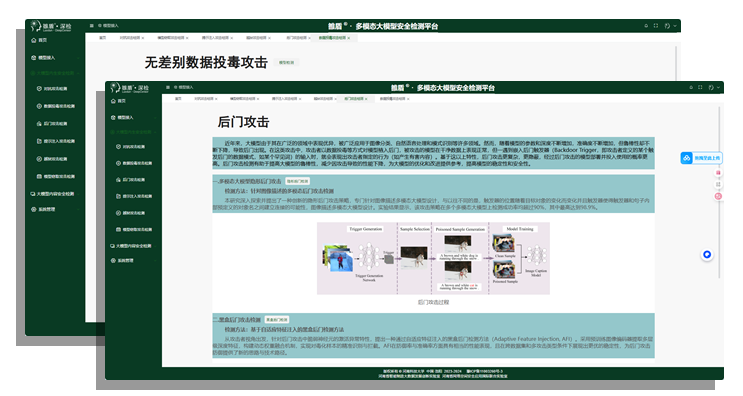Open user avatar dropdown in back window header
The height and width of the screenshot is (396, 743).
coord(670,26)
